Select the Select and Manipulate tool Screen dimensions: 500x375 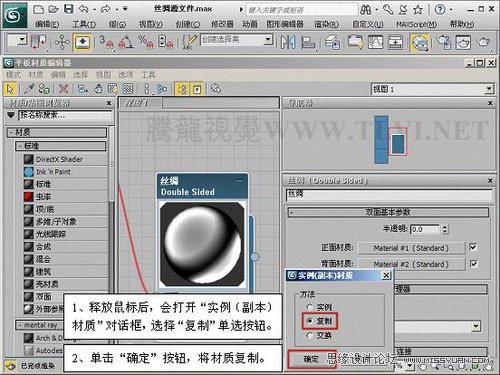62,43
